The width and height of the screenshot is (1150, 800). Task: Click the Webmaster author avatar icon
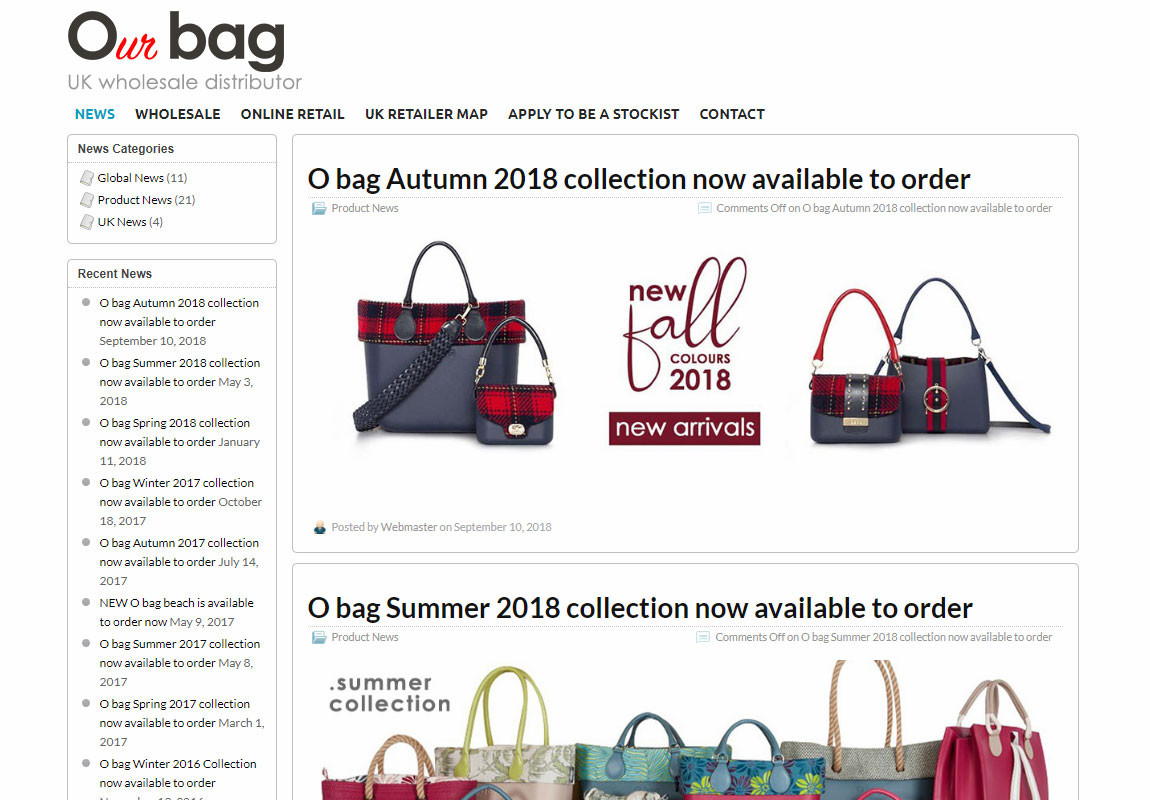320,527
